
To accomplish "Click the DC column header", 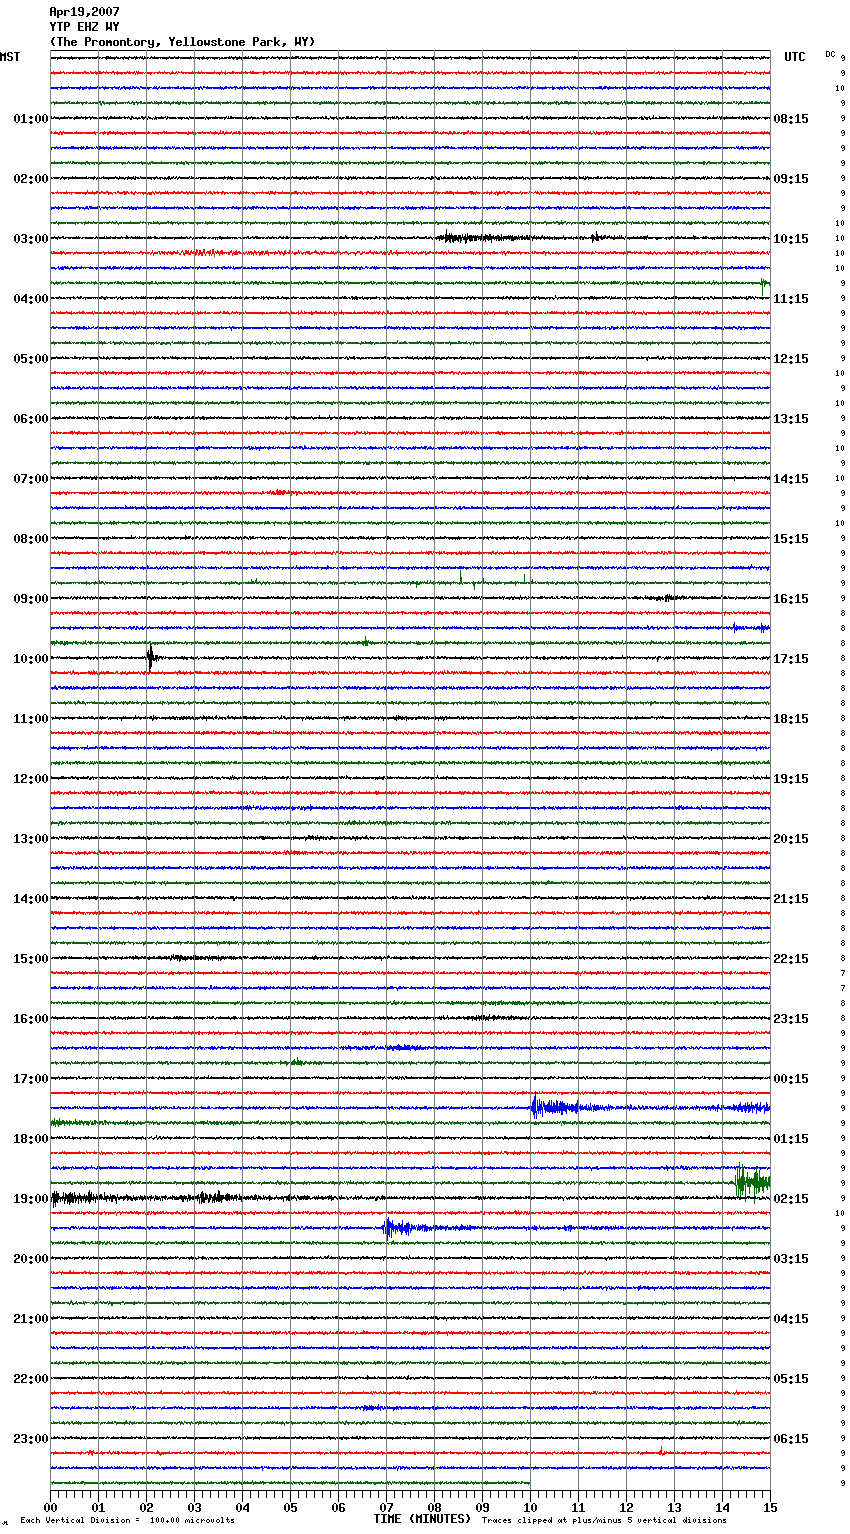I will [830, 54].
